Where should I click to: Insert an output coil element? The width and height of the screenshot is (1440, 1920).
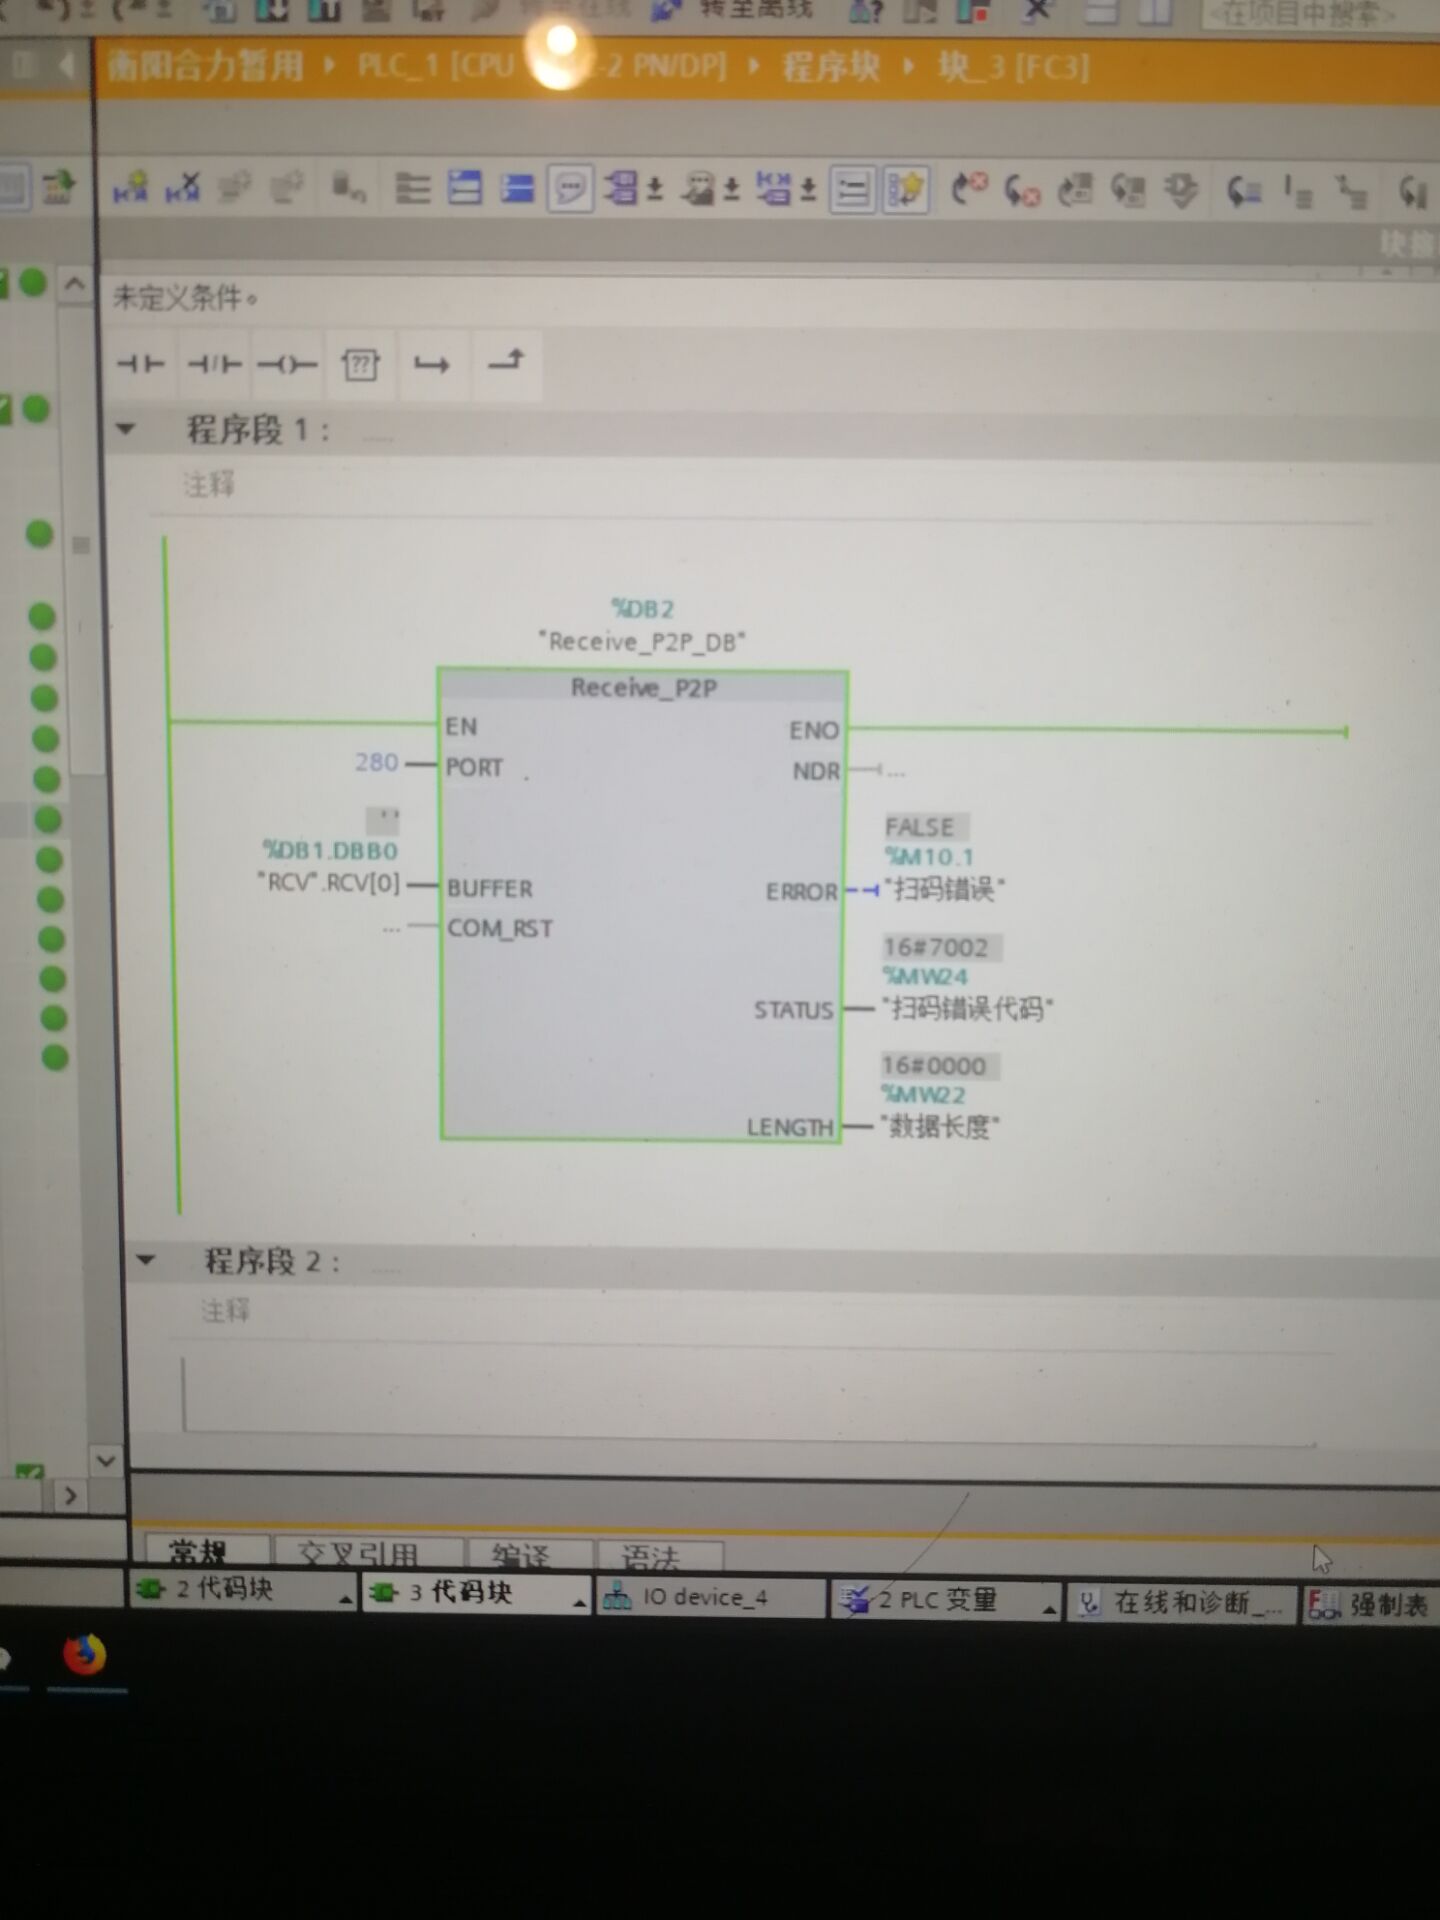tap(287, 365)
